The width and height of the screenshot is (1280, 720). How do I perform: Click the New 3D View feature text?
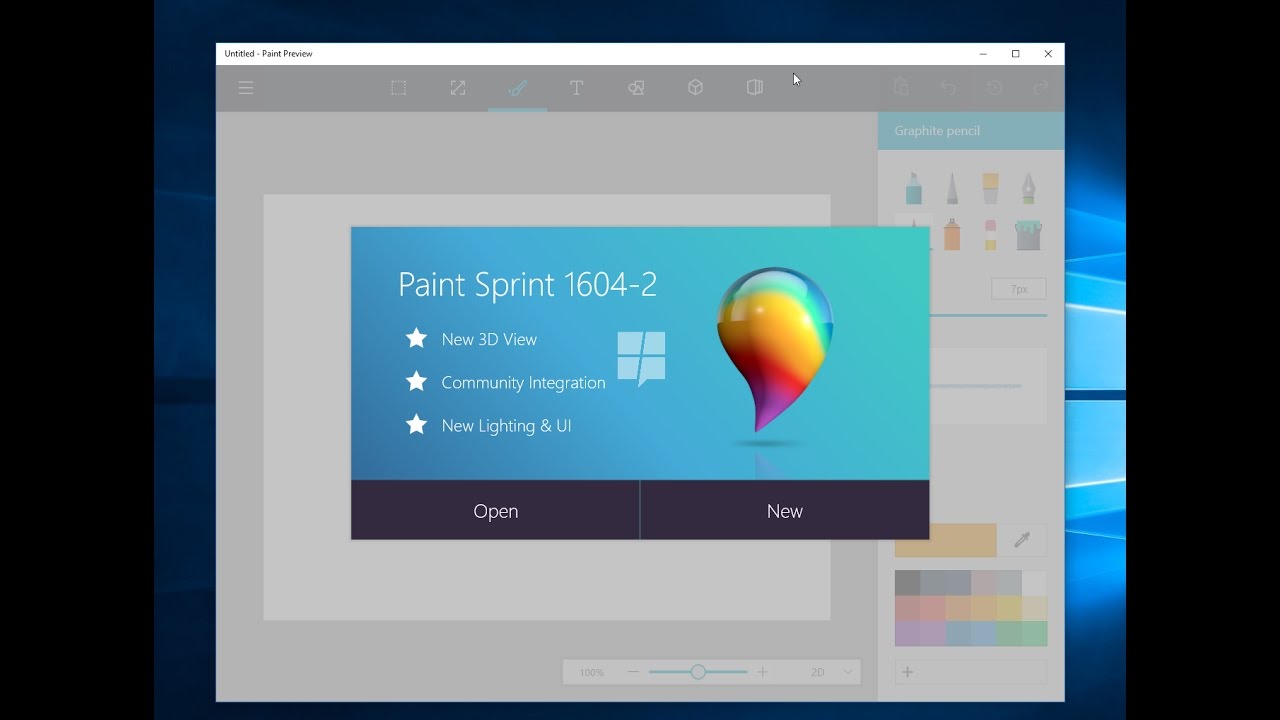[x=489, y=339]
